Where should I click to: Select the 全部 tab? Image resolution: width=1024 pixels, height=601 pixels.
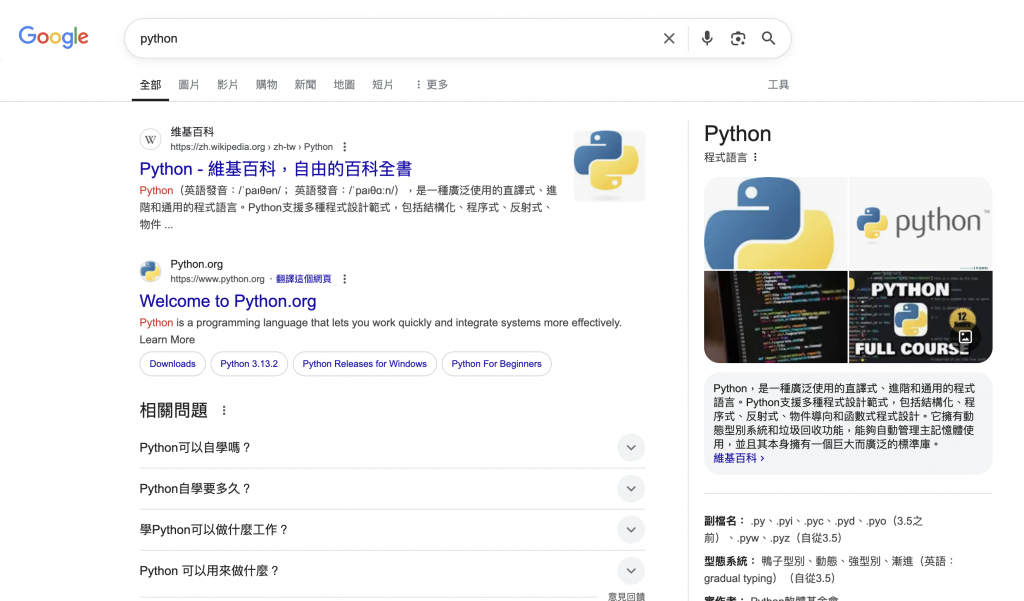click(150, 85)
